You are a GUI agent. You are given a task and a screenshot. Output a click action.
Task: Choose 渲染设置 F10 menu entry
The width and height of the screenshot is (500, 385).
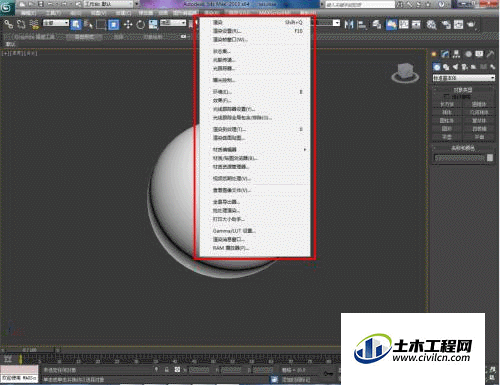[255, 31]
